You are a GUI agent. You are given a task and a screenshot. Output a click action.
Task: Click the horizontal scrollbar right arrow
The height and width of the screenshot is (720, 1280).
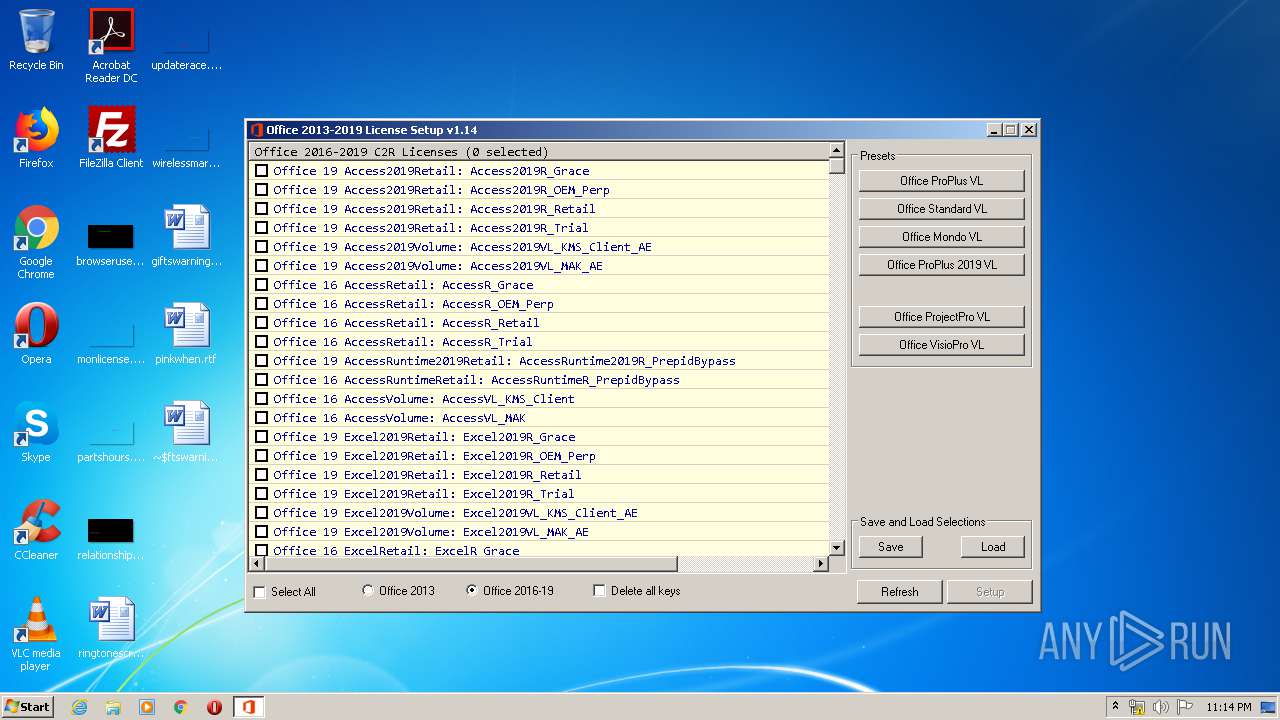[x=821, y=564]
